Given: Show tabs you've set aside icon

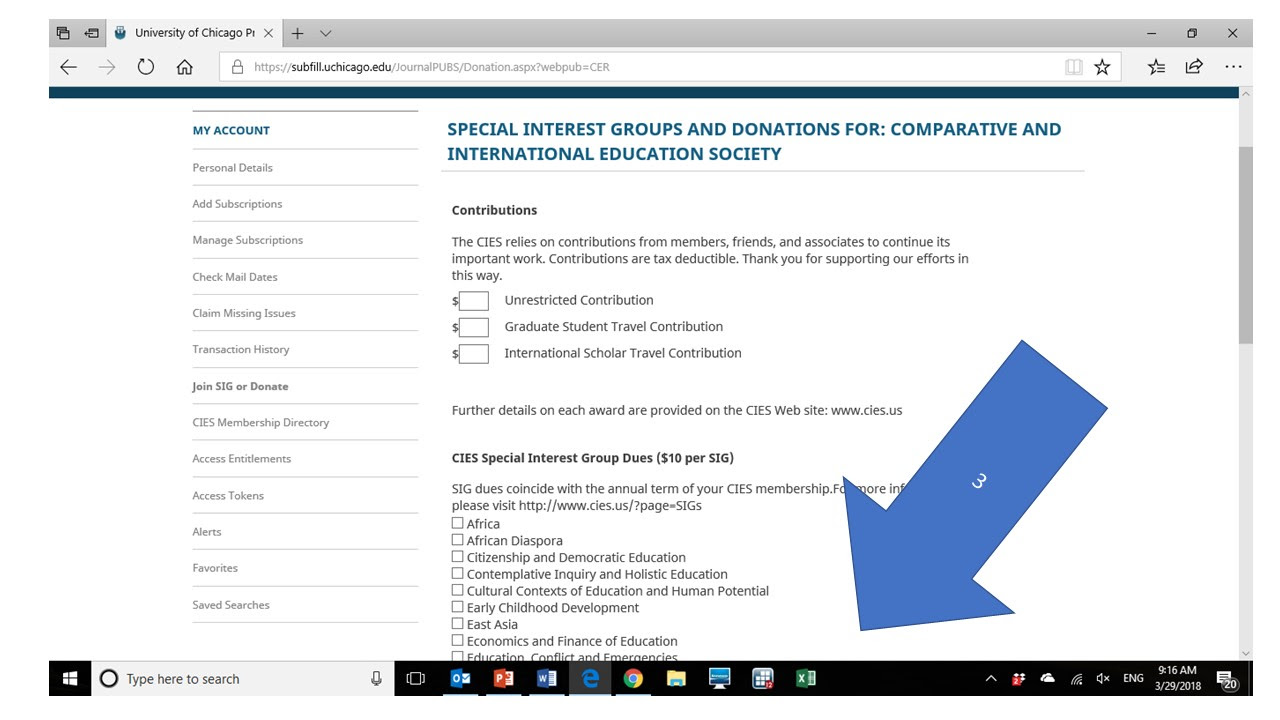Looking at the screenshot, I should [63, 33].
